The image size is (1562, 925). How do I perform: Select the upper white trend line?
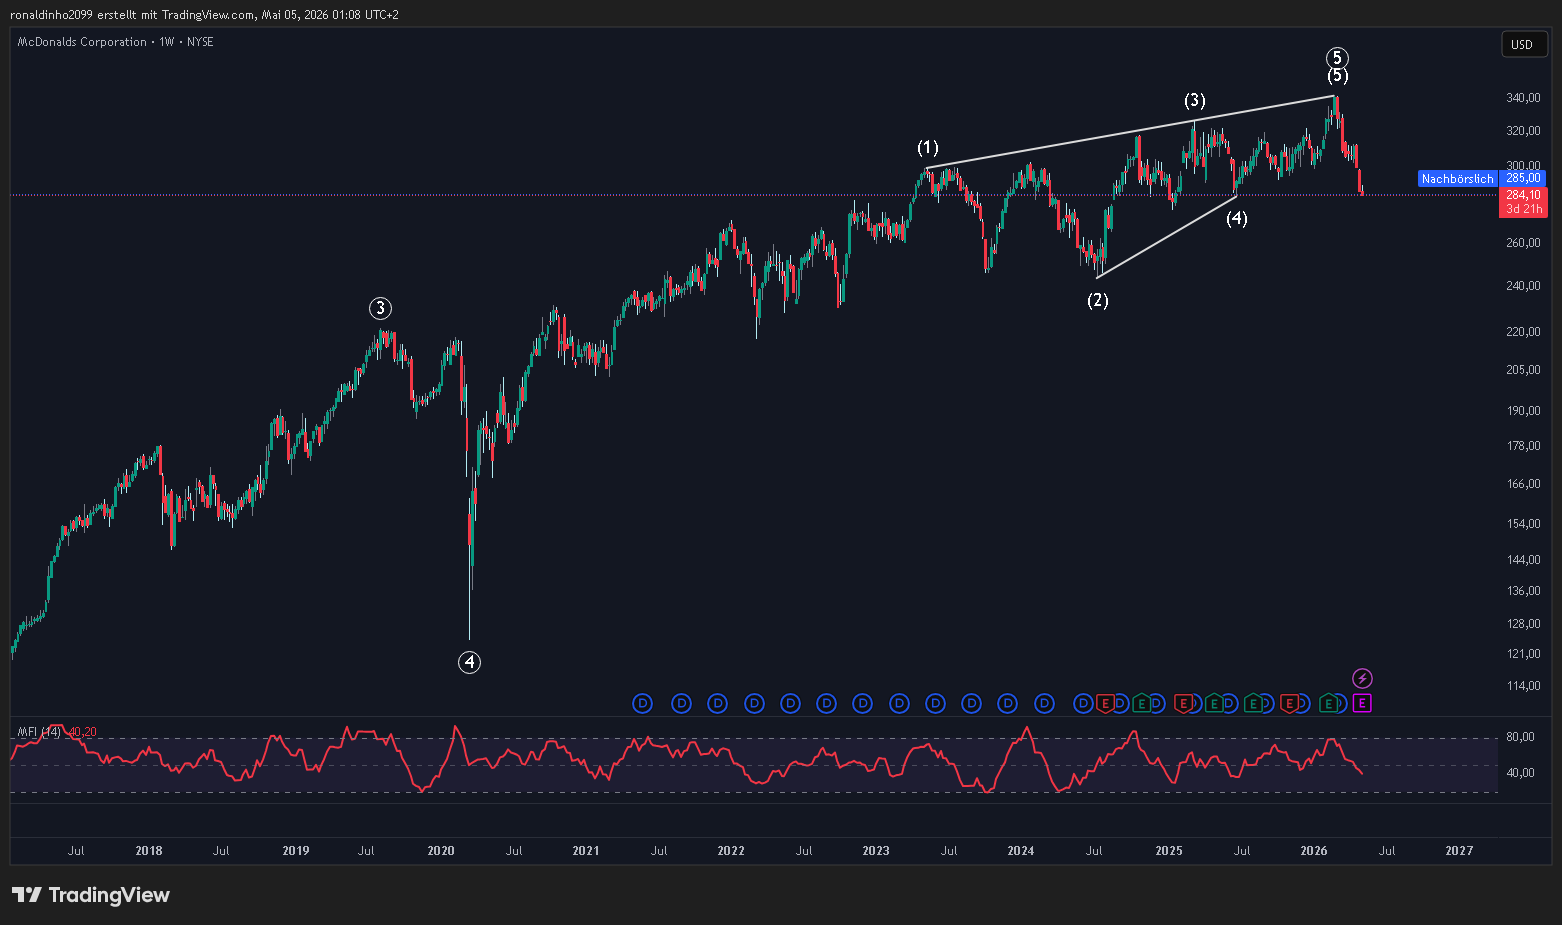(x=1130, y=132)
